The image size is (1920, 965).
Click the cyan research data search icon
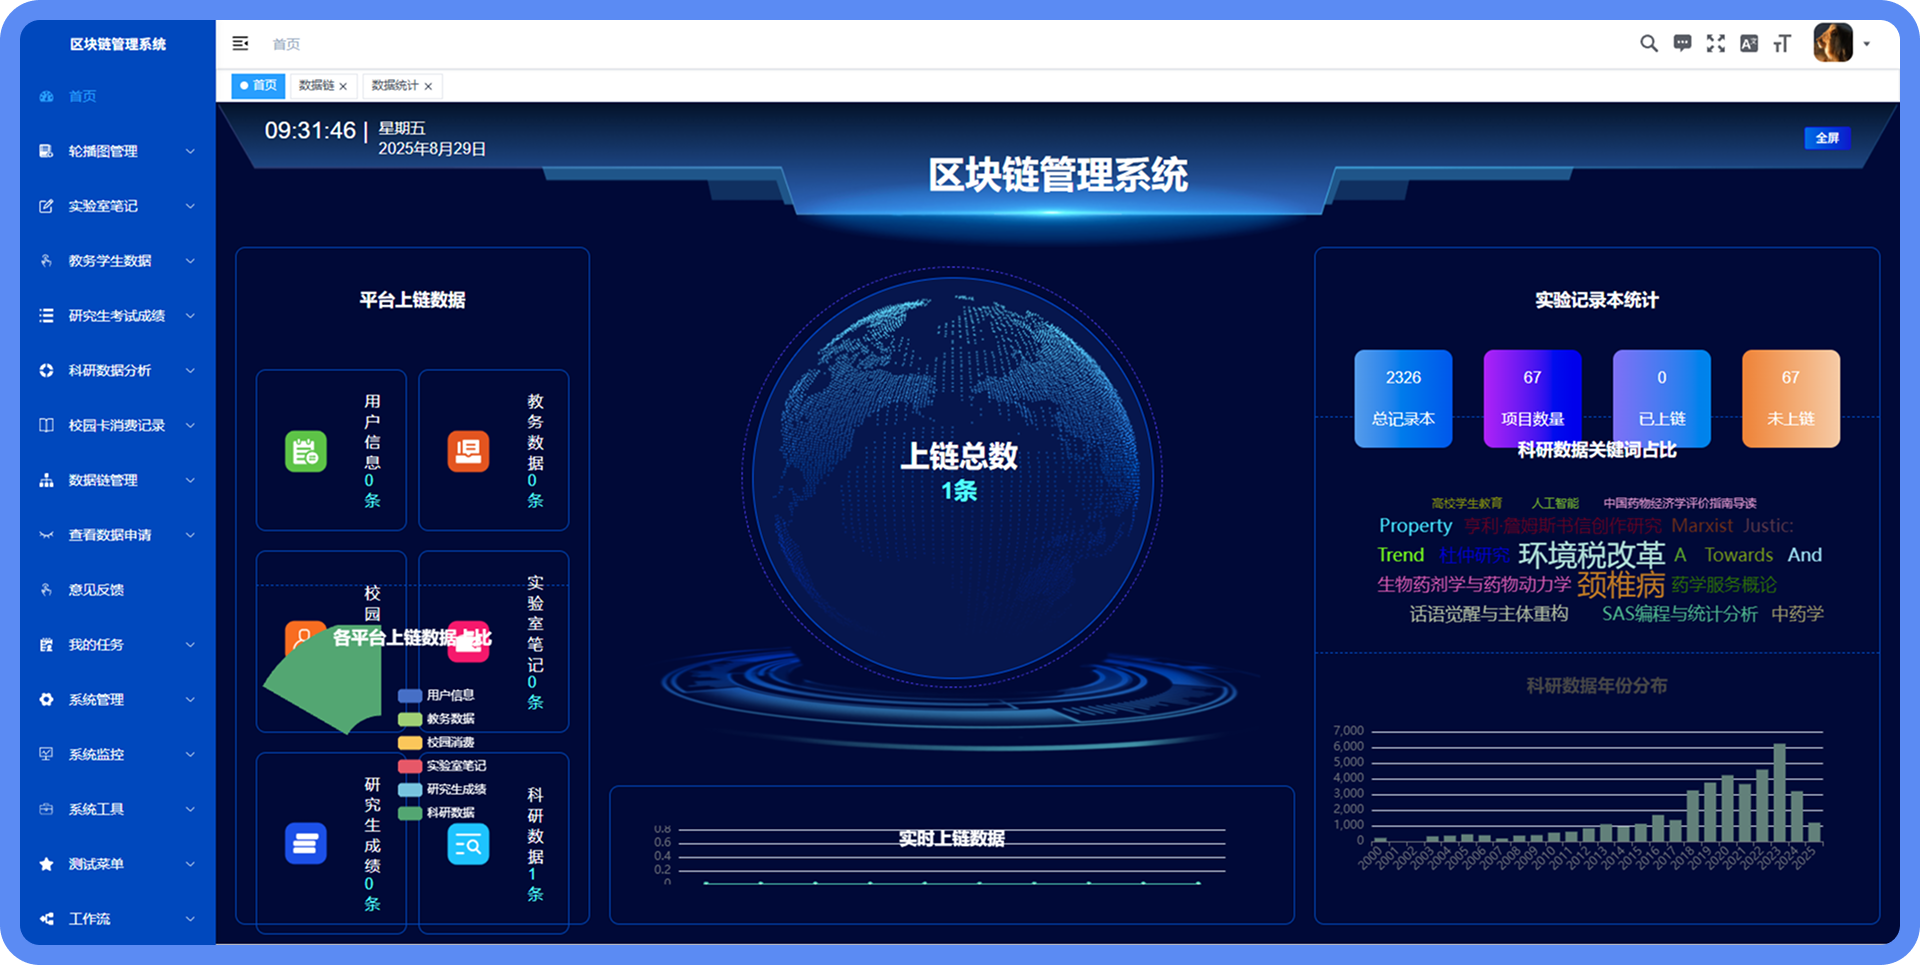click(x=468, y=845)
